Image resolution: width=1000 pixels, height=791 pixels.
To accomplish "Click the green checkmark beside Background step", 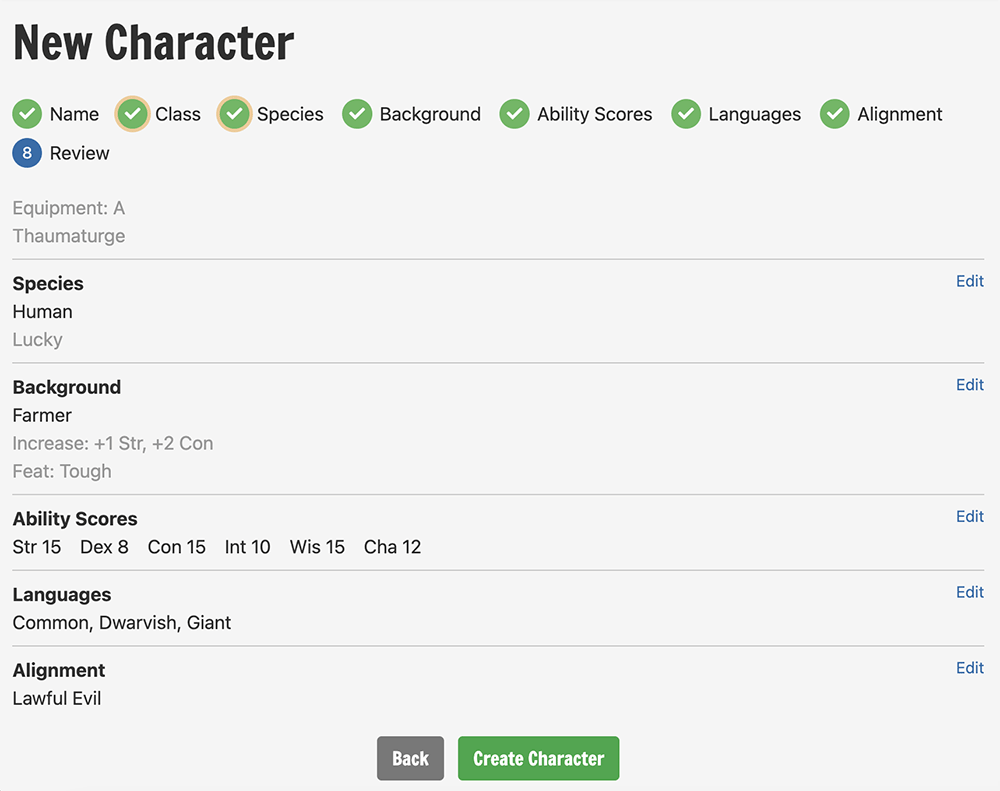I will [357, 114].
